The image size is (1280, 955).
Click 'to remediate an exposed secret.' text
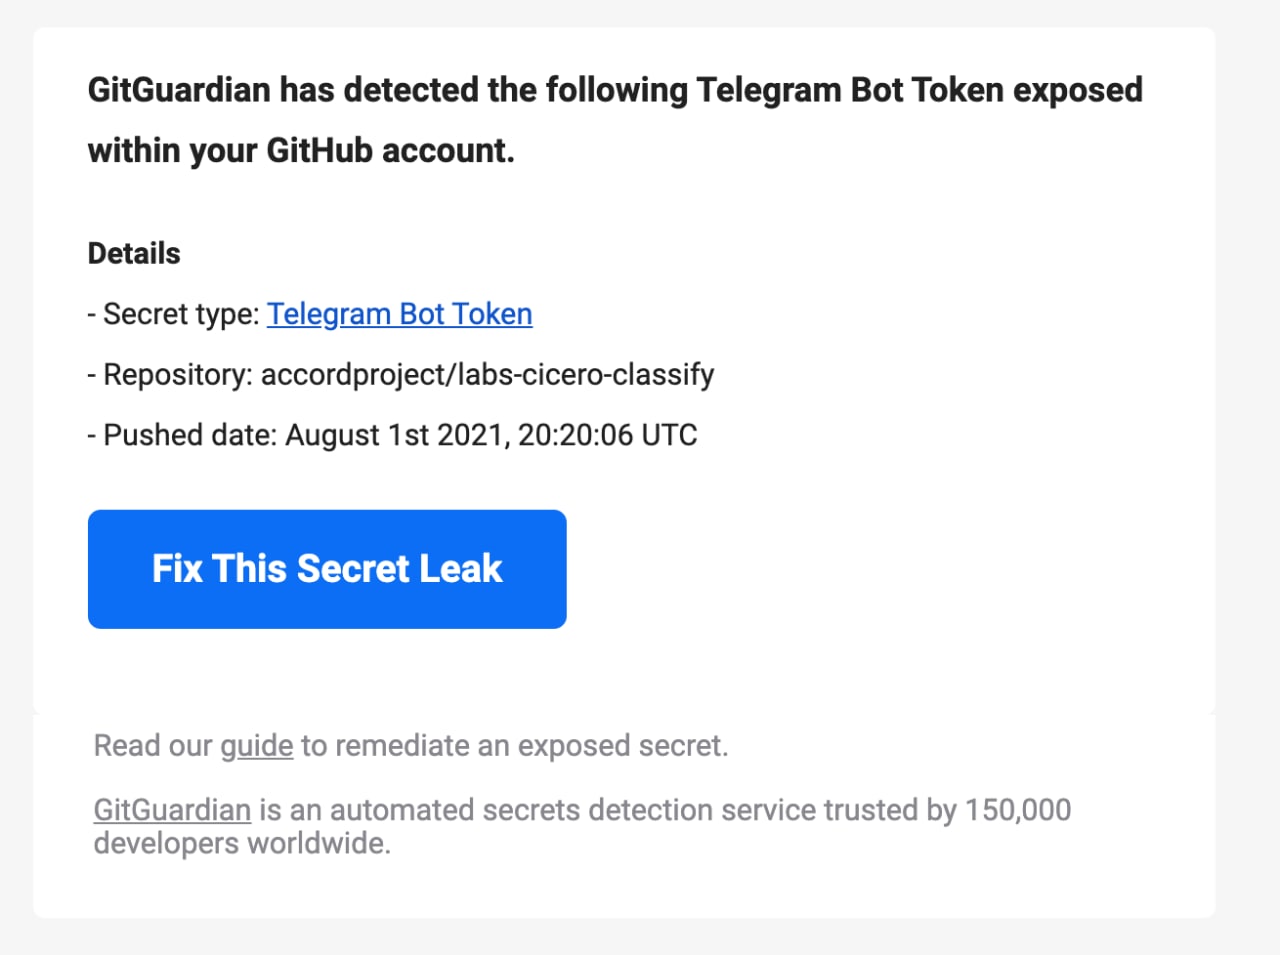coord(514,746)
